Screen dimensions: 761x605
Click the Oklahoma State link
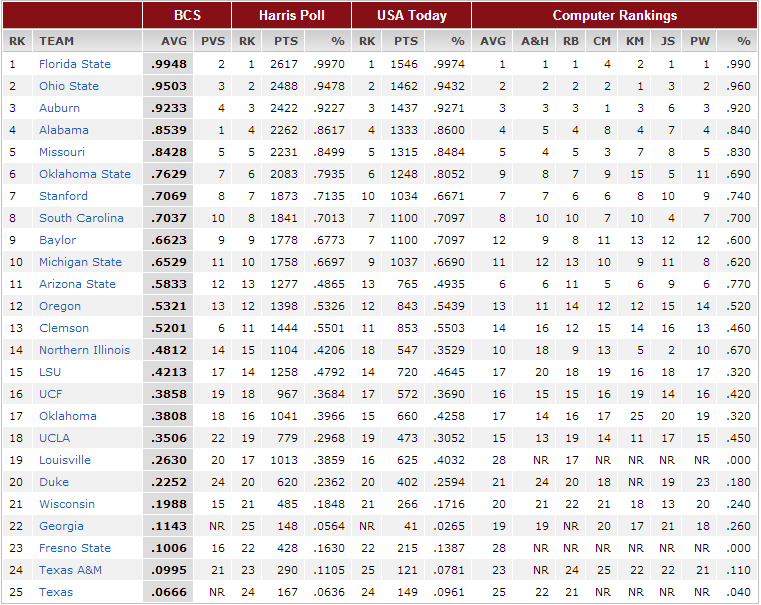[x=85, y=174]
